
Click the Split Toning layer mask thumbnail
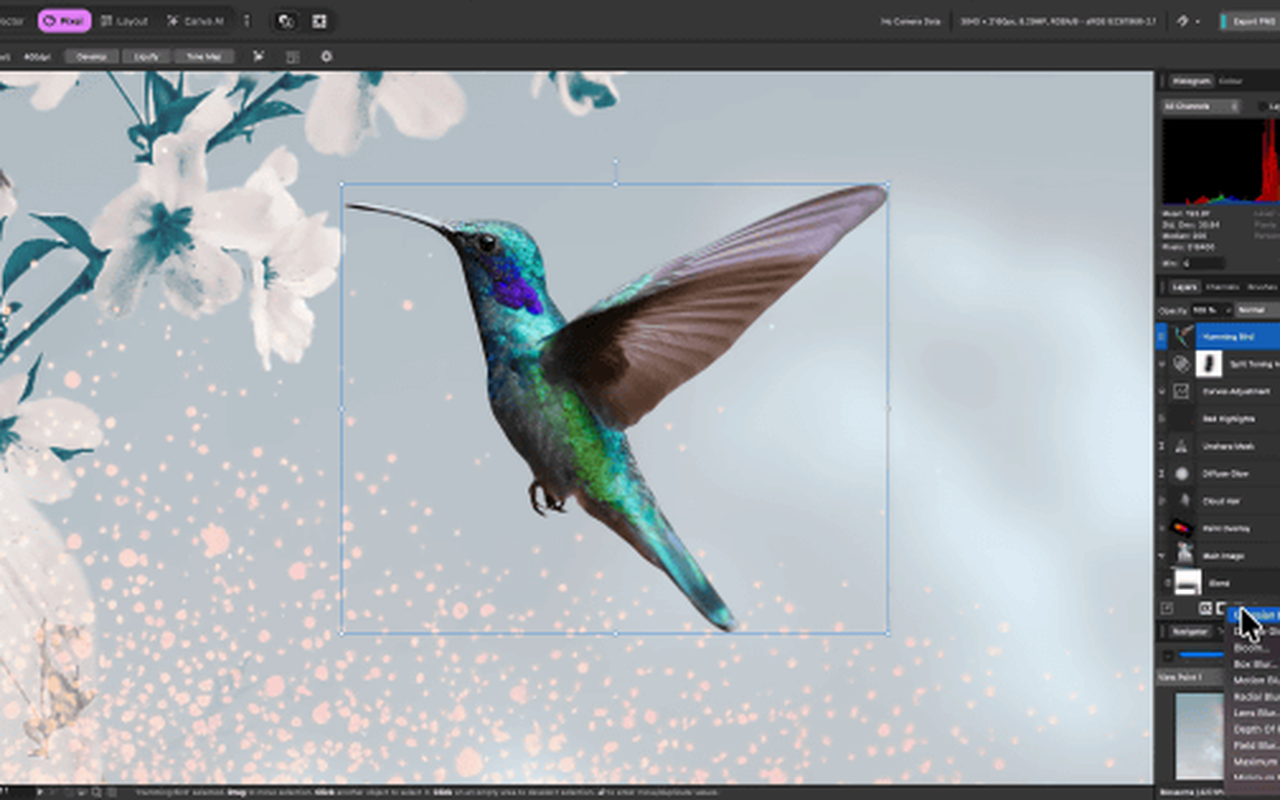point(1210,364)
